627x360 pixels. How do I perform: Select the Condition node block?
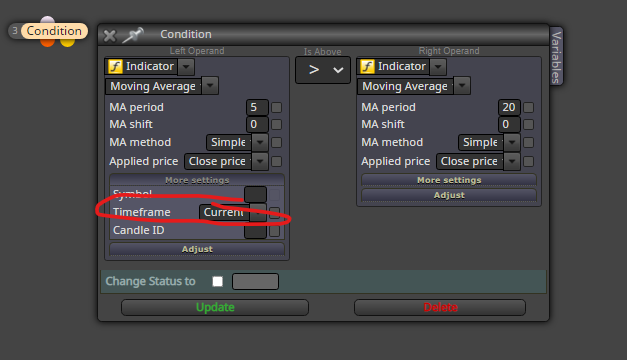point(54,31)
